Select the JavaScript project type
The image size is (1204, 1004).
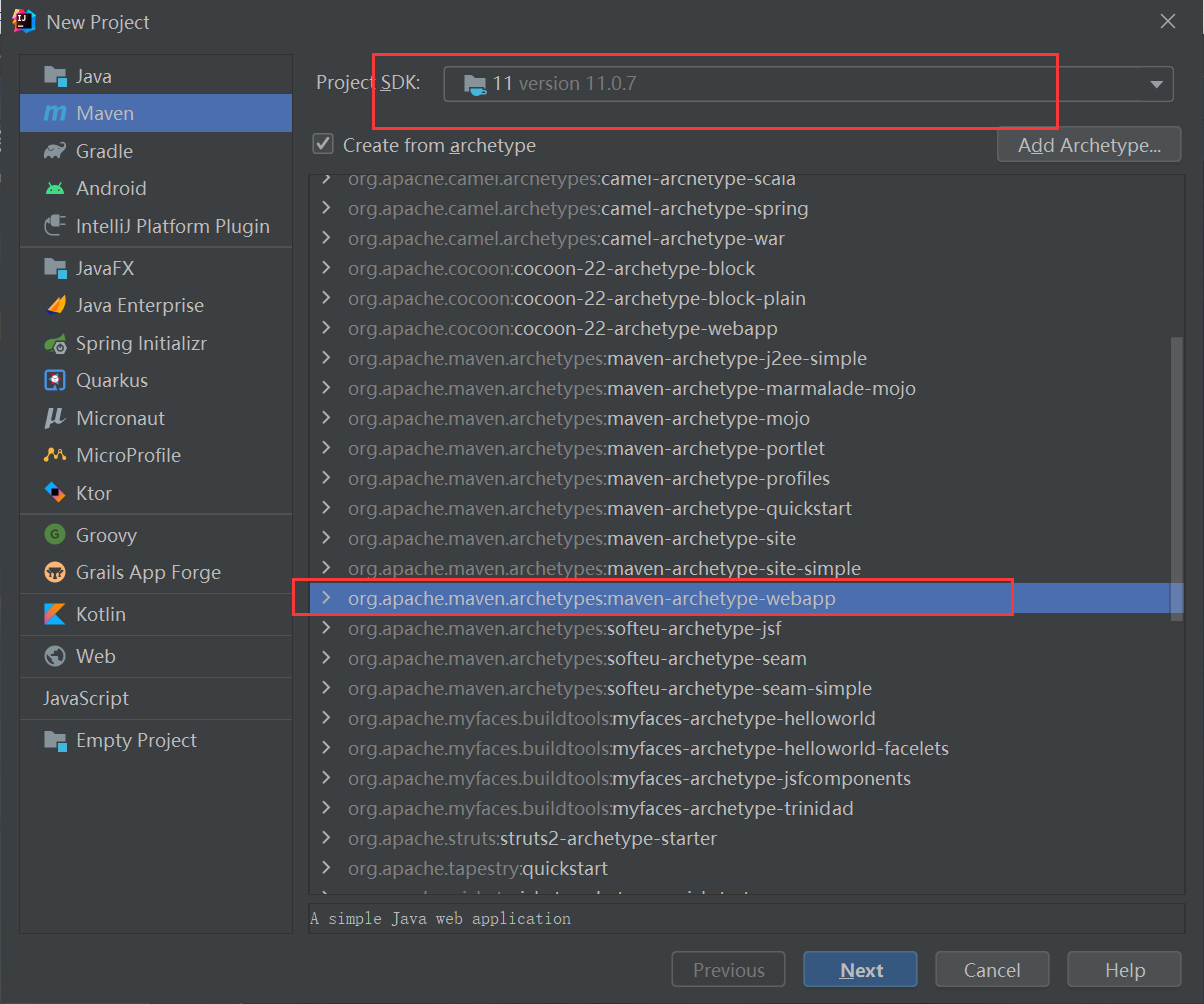tap(156, 698)
